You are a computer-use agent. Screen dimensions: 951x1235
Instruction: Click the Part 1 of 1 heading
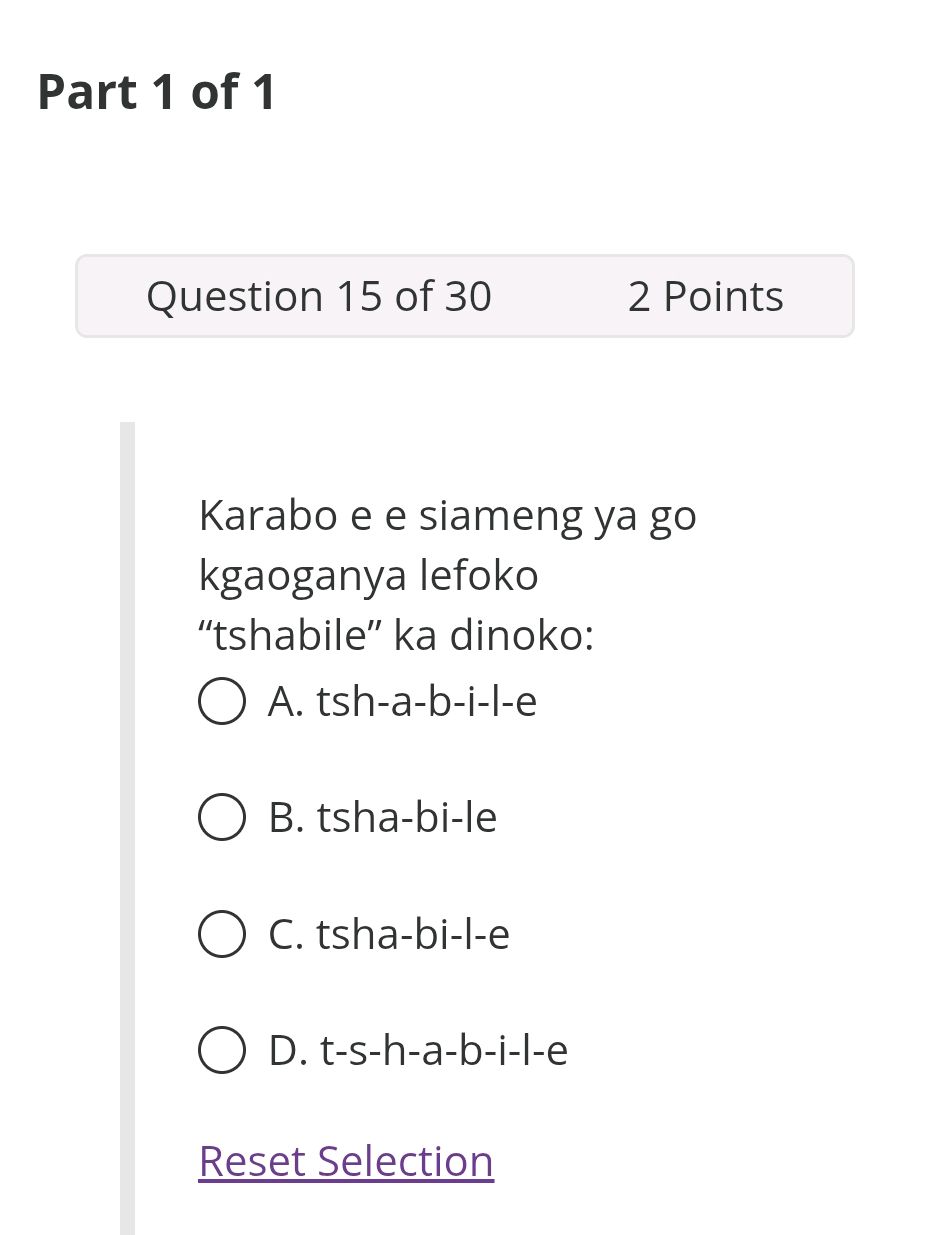(155, 91)
